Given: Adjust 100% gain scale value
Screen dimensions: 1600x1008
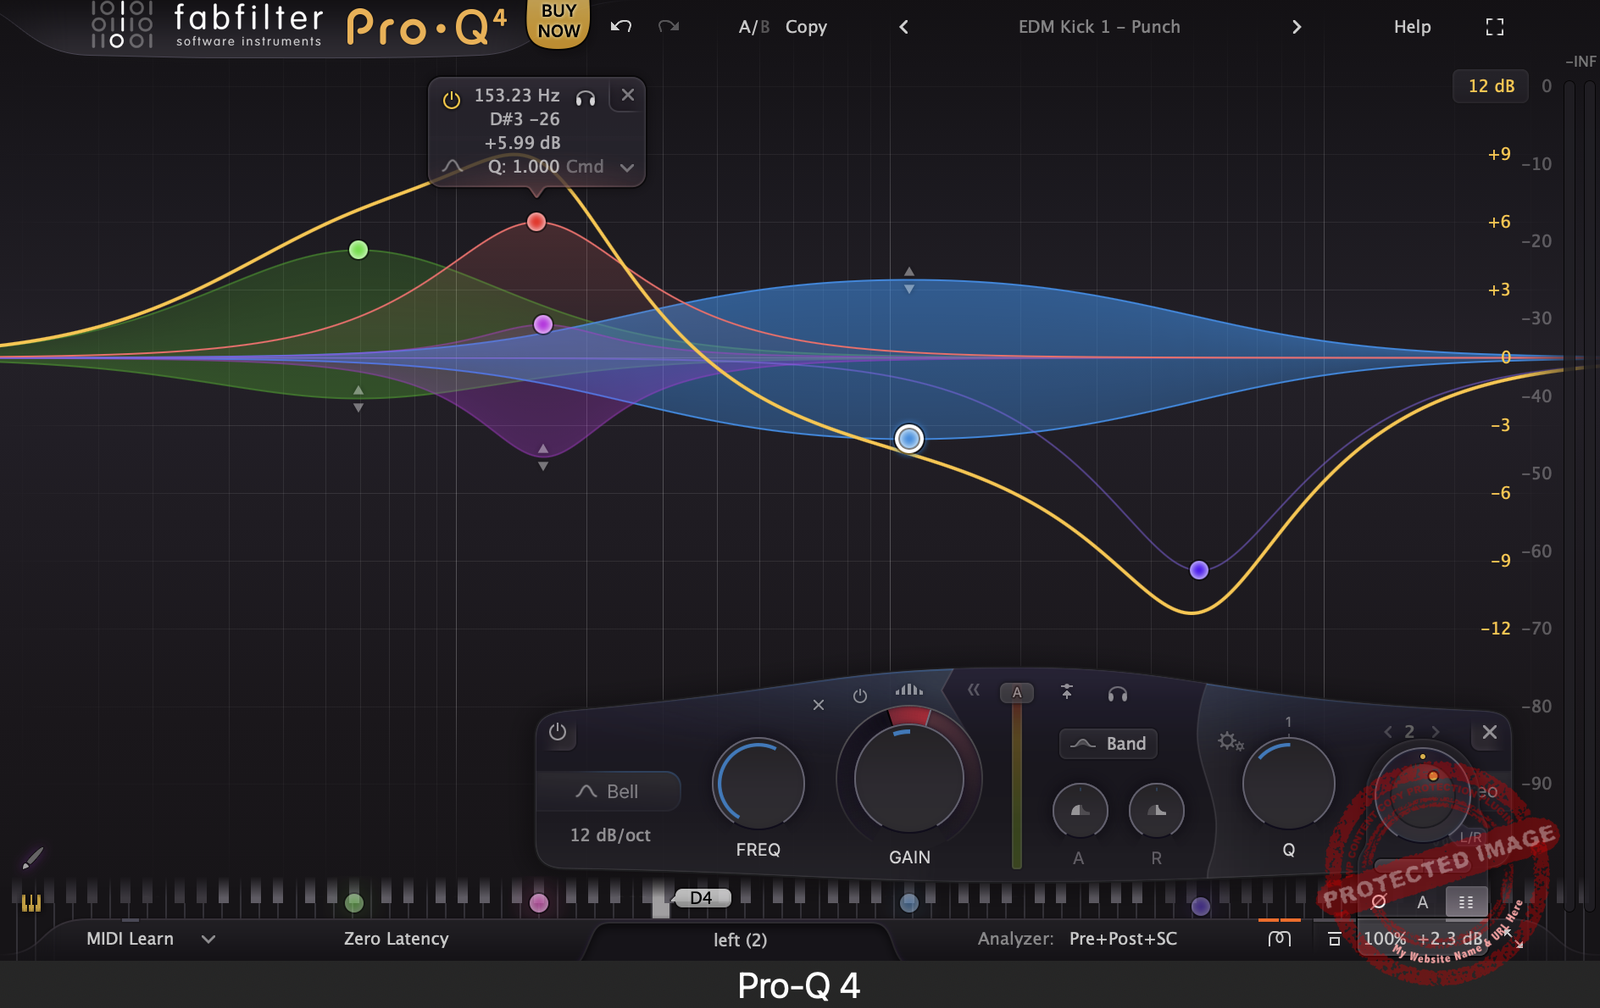Looking at the screenshot, I should click(1385, 939).
